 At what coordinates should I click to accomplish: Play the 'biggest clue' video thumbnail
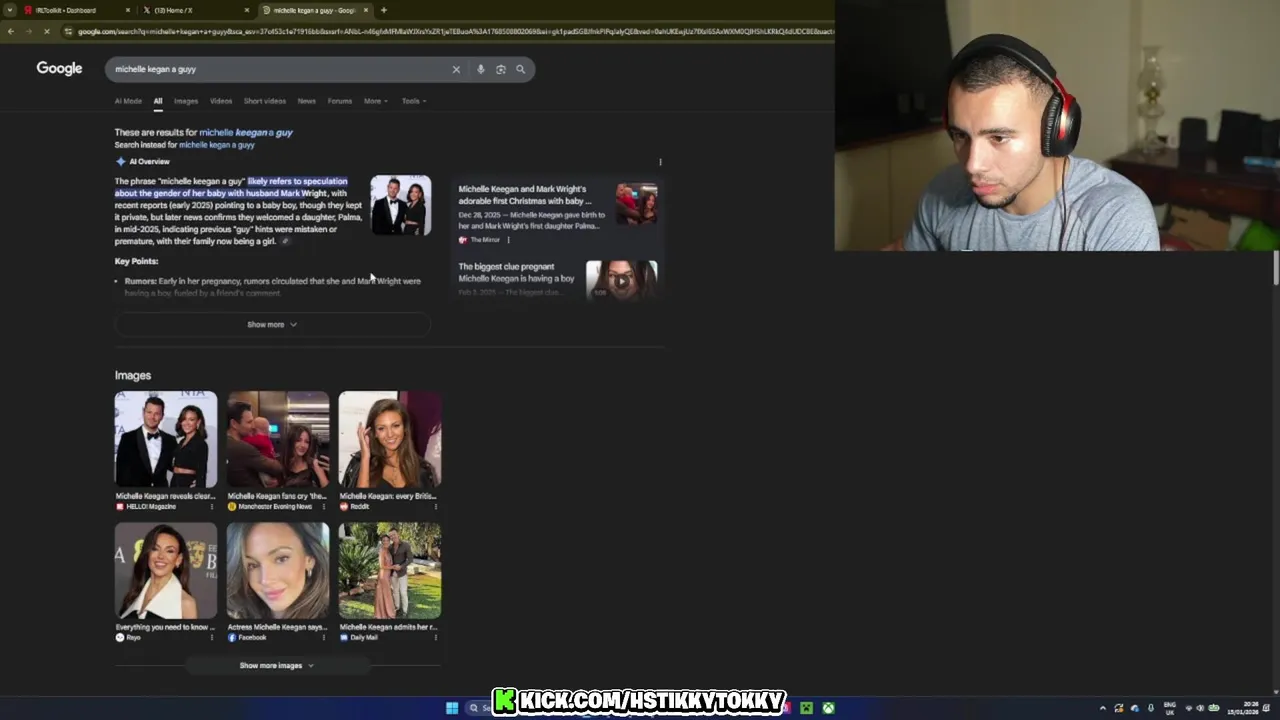(x=622, y=279)
